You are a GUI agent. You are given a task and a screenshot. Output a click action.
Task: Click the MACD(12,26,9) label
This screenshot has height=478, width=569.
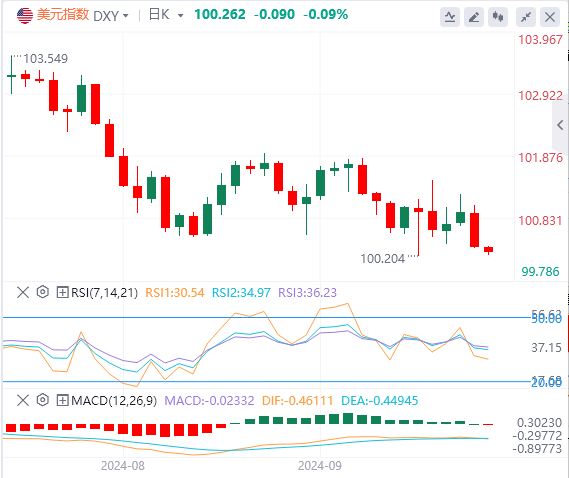(114, 401)
